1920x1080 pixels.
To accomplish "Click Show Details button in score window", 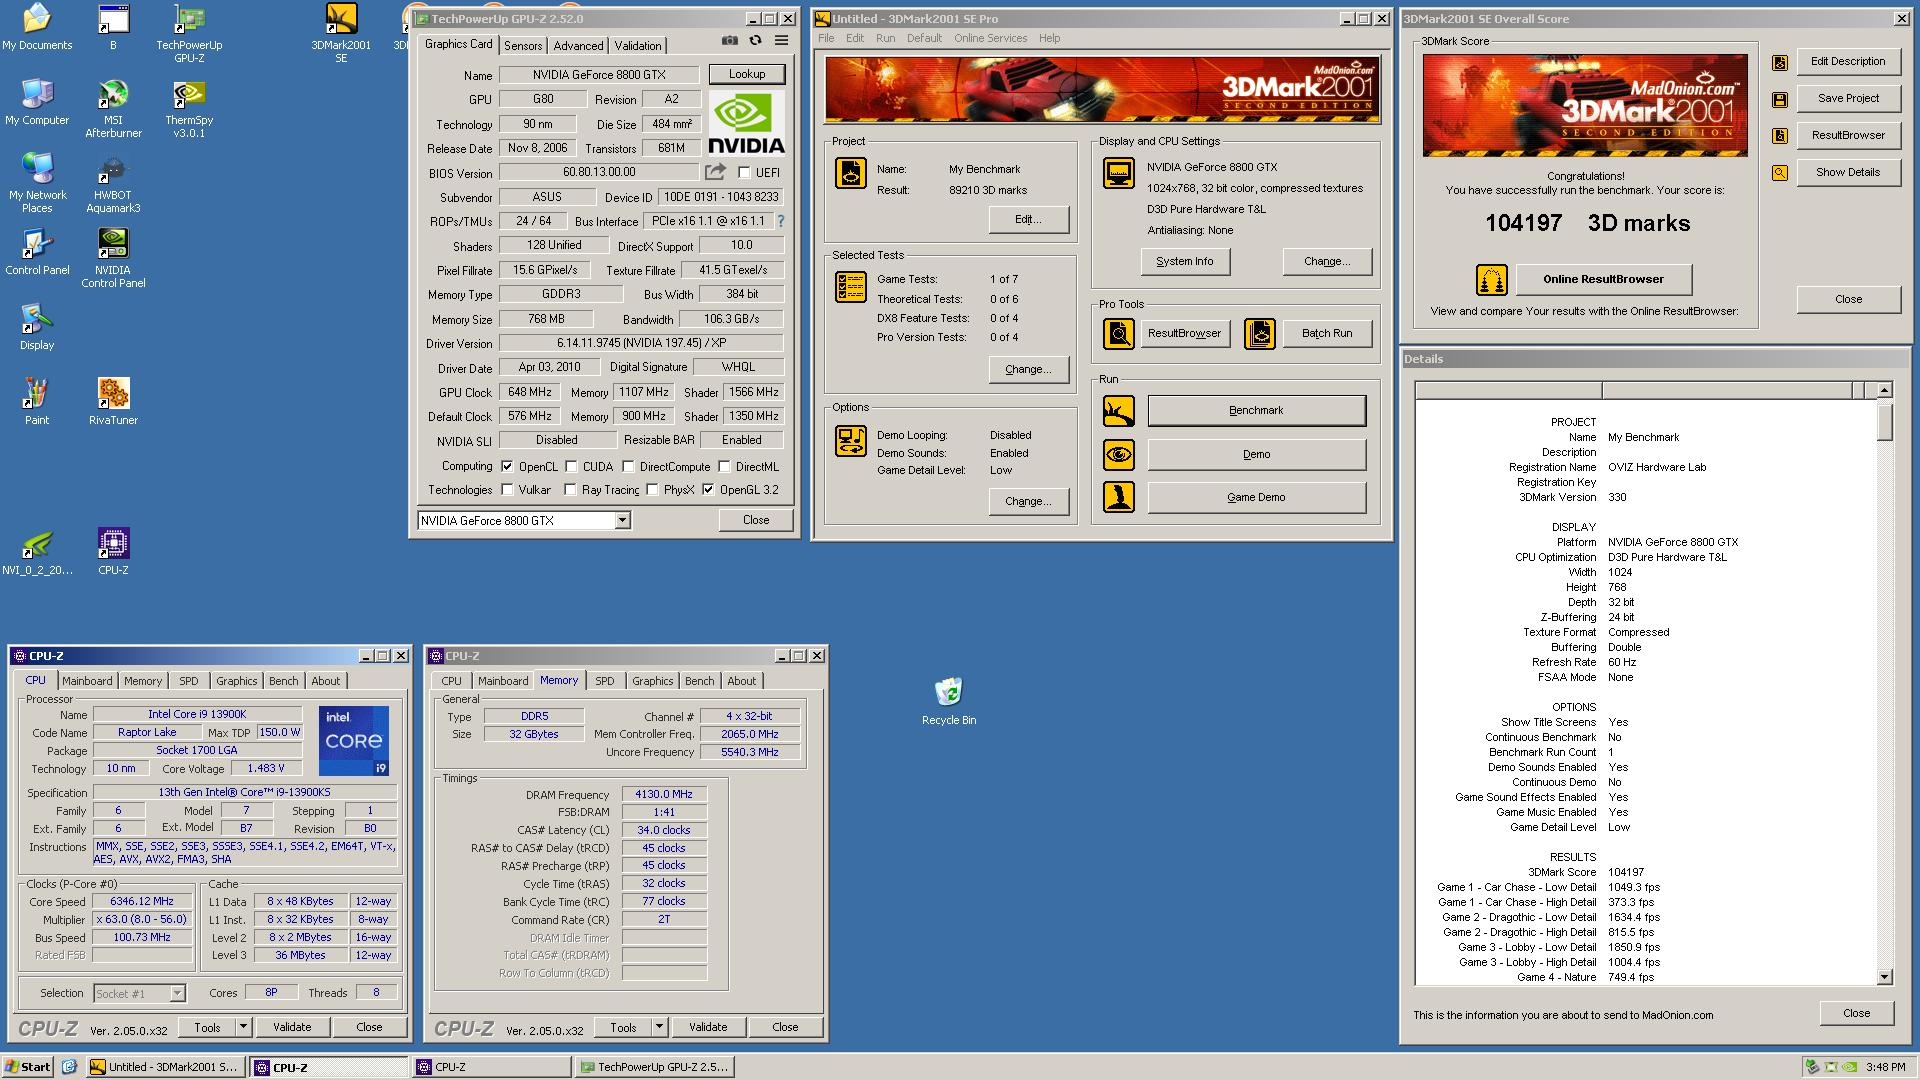I will 1848,172.
